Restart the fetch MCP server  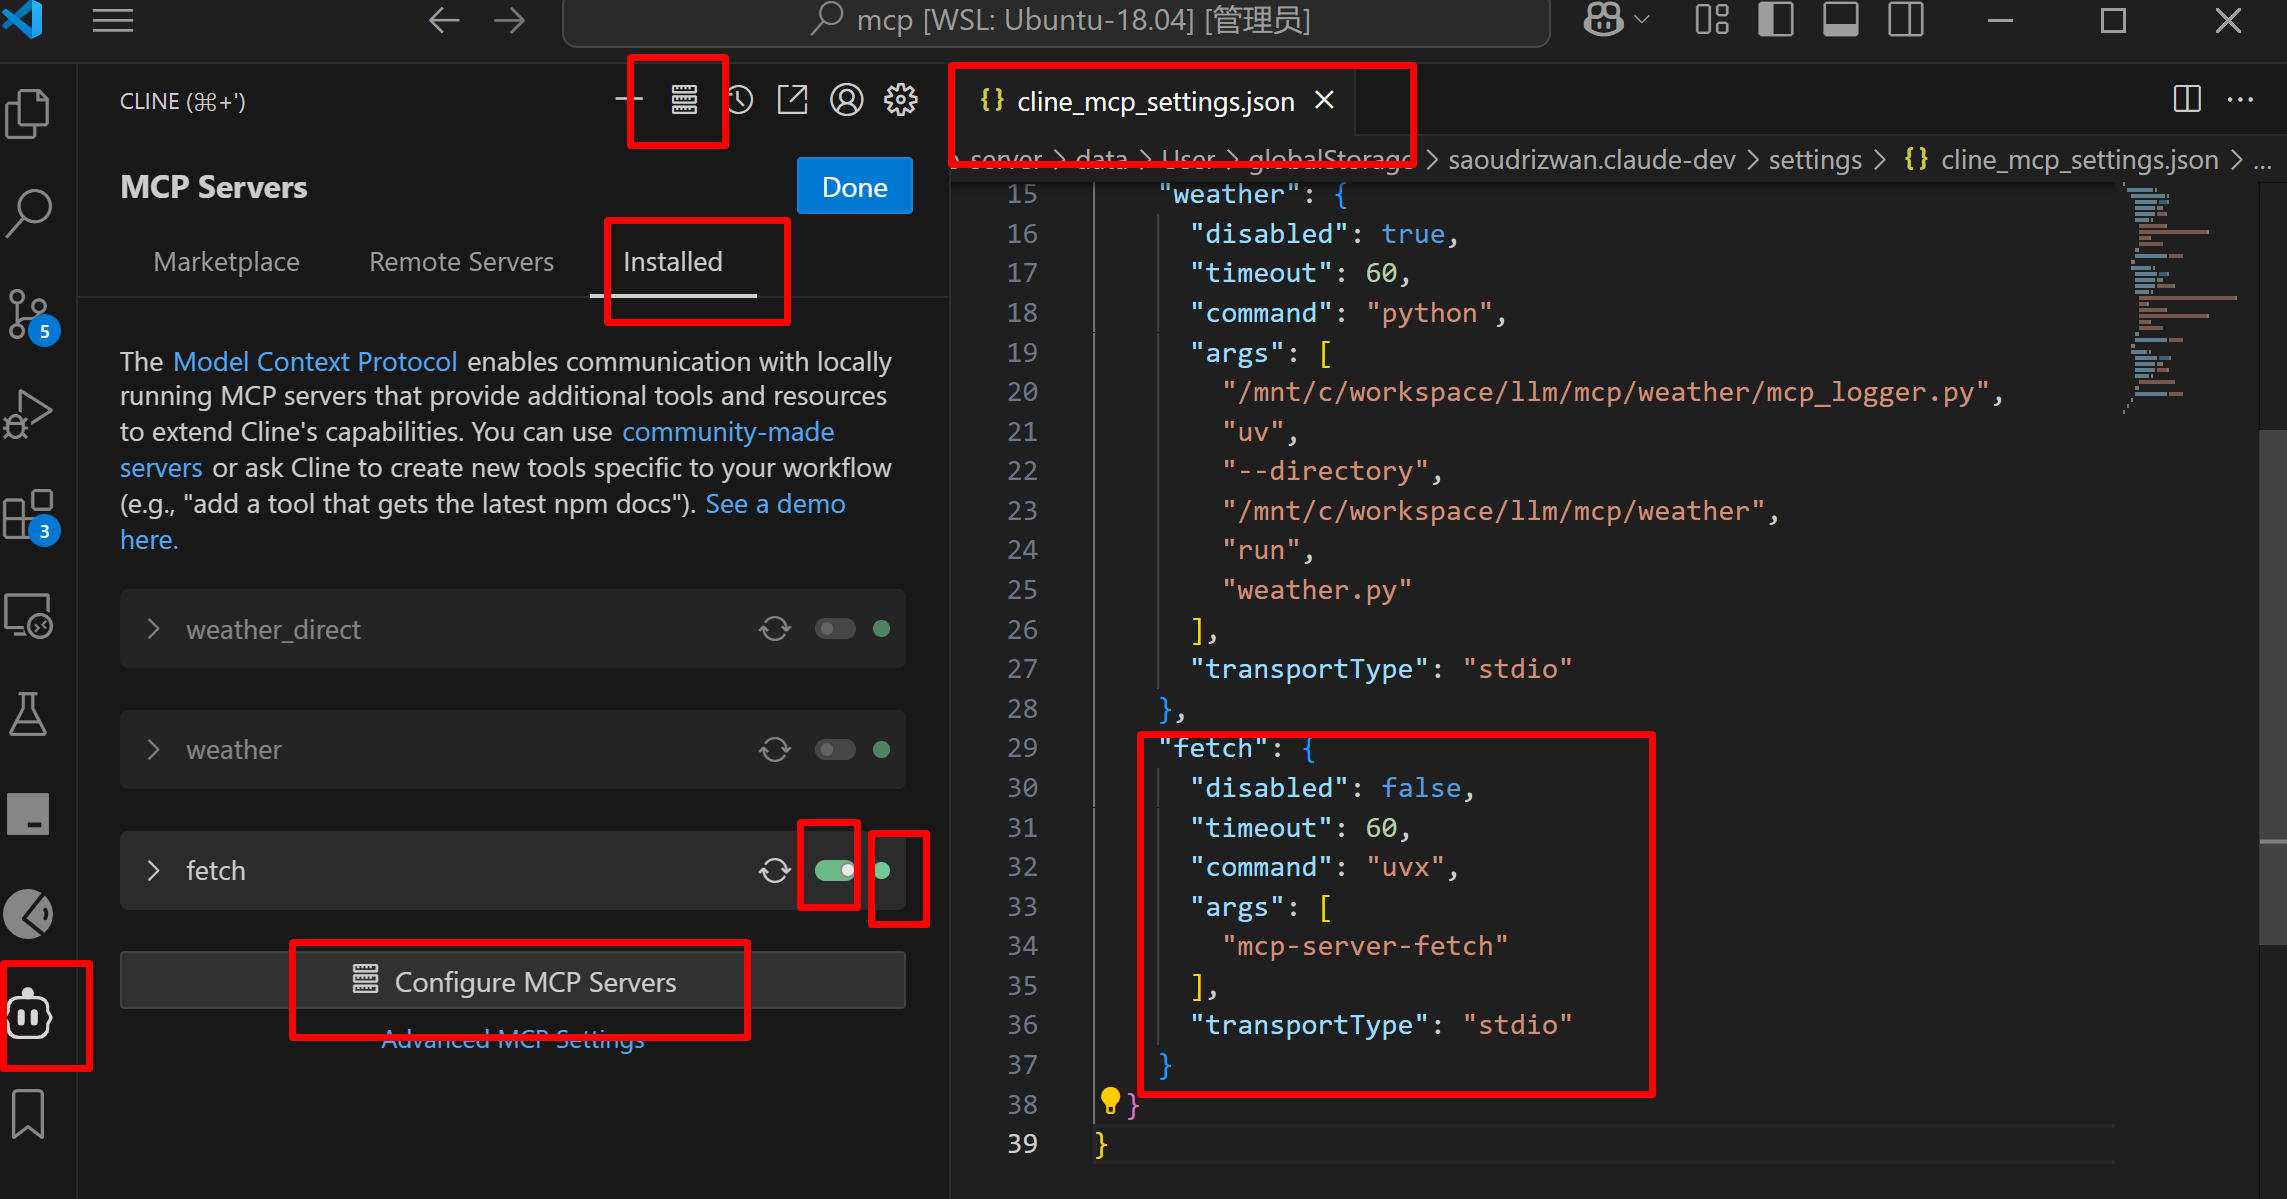tap(774, 871)
